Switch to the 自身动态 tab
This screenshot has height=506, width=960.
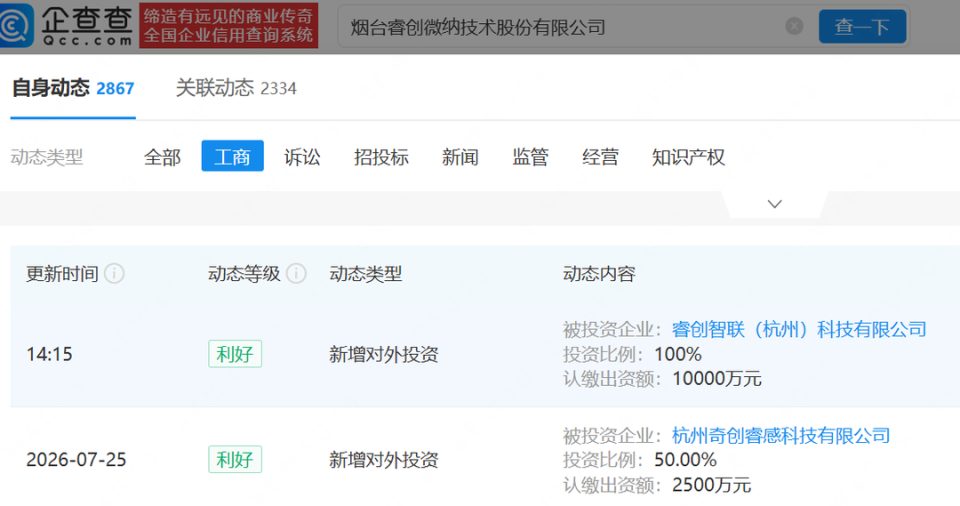point(73,88)
